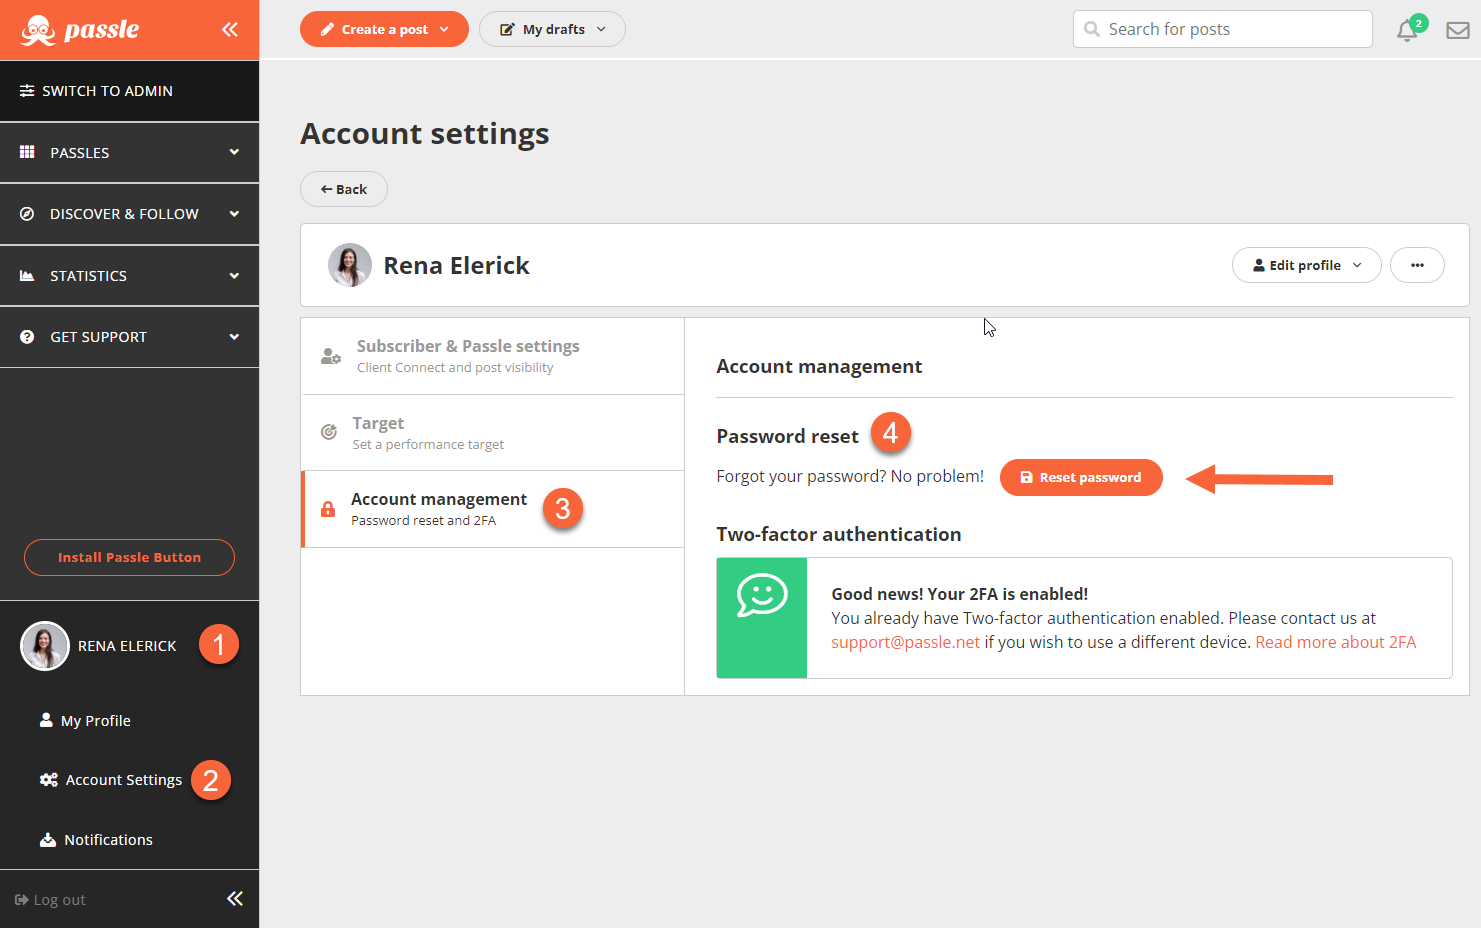Expand the Discover & Follow chevron
The height and width of the screenshot is (928, 1481).
[234, 214]
